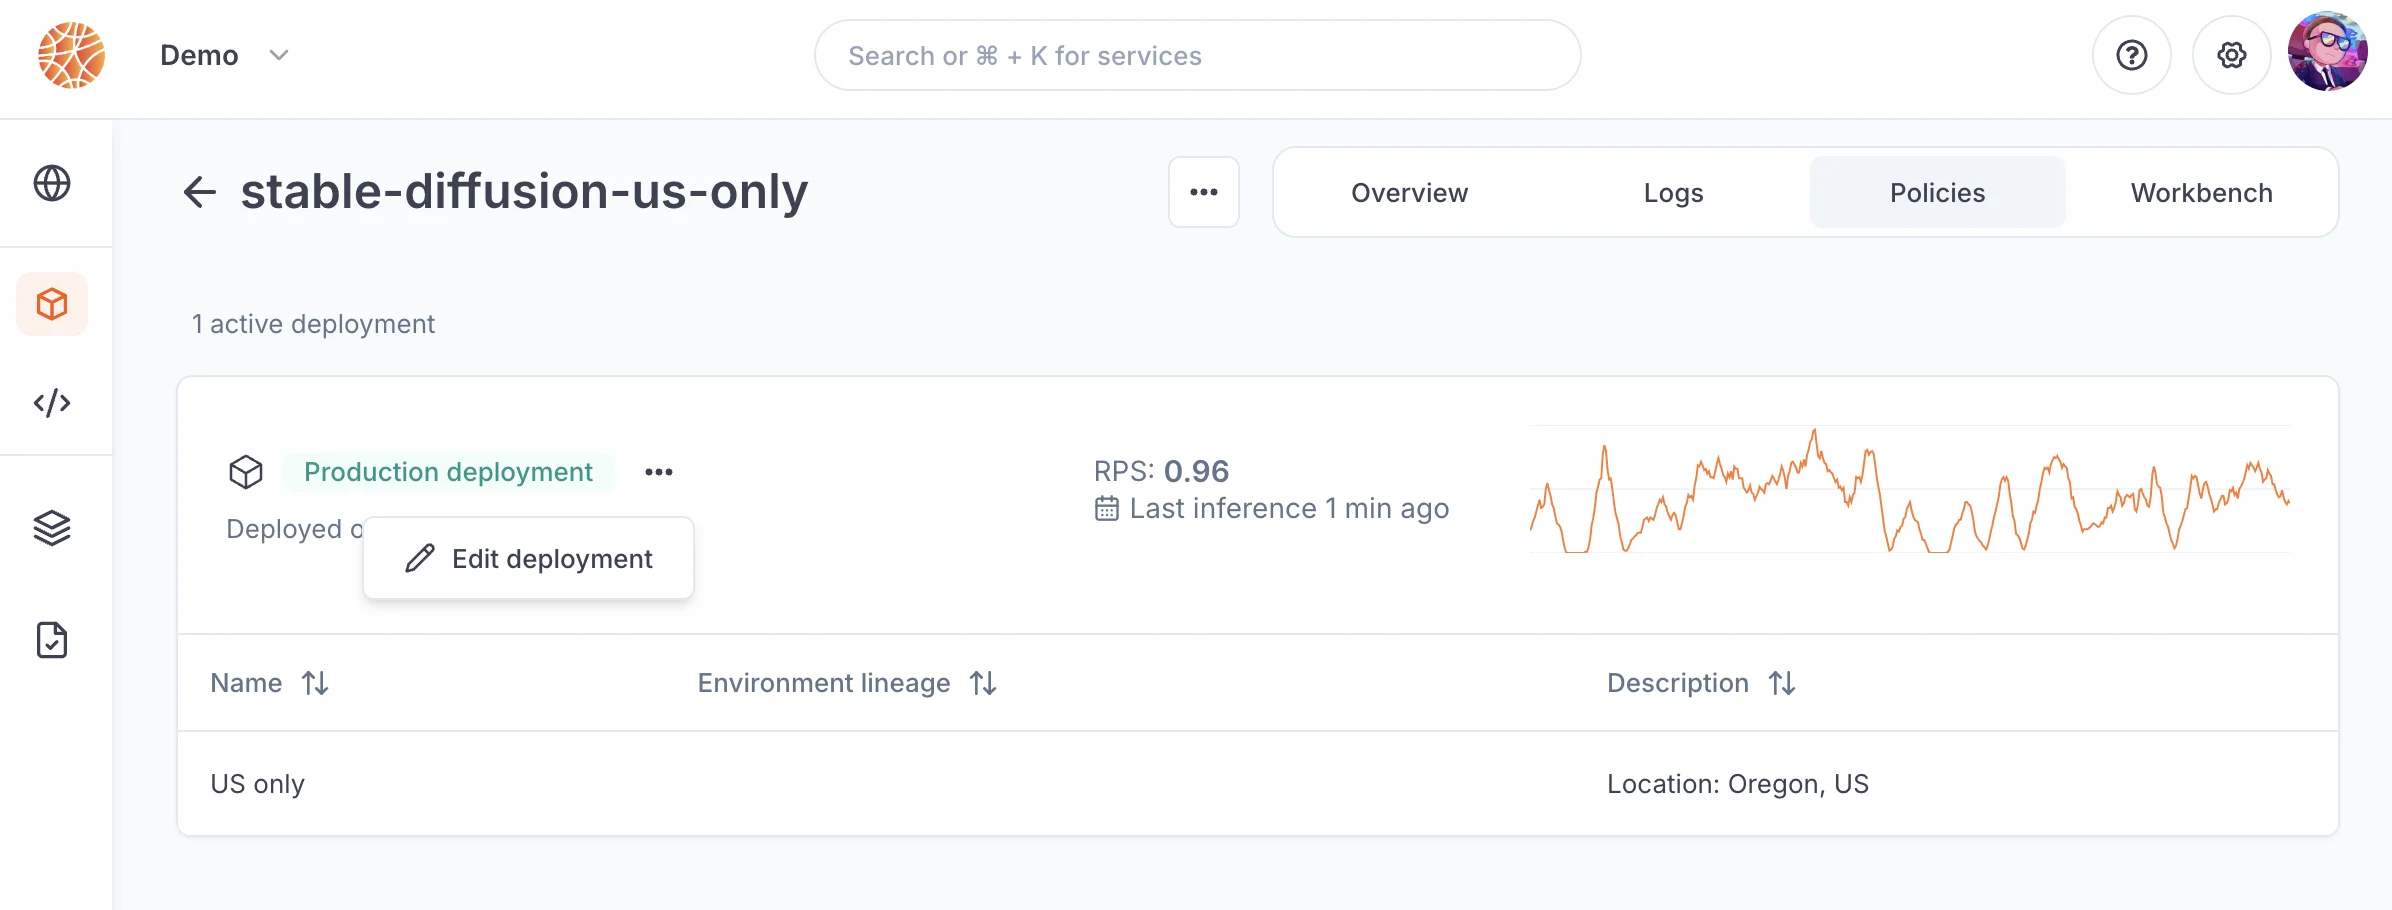Open settings gear icon

point(2232,55)
